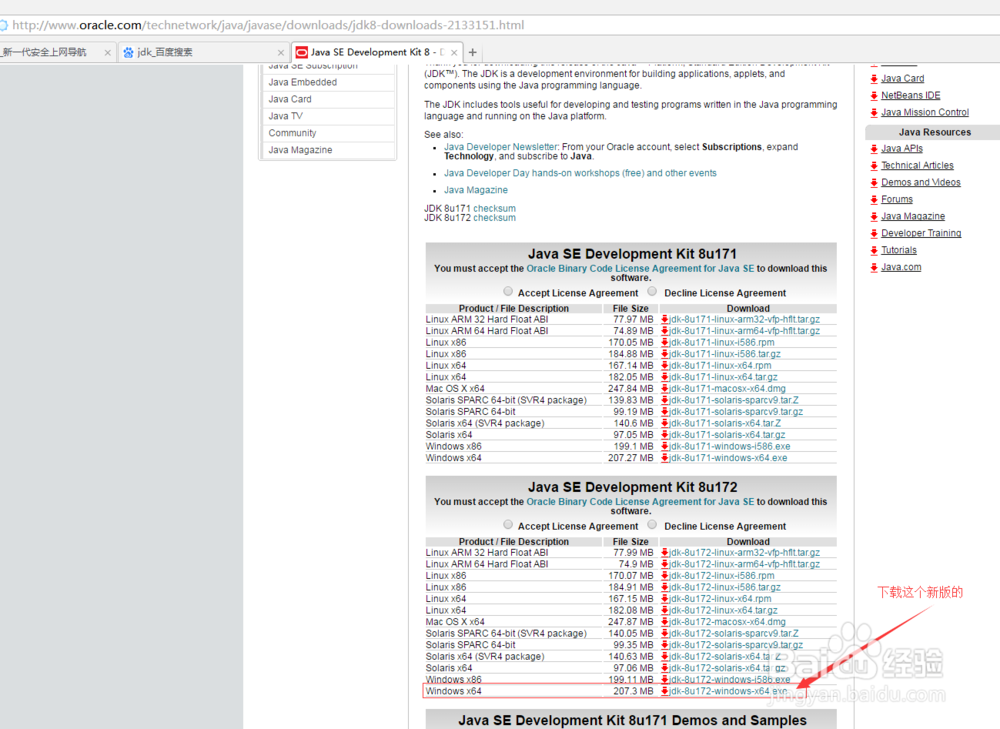
Task: Close the Java SE Development Kit 8 tab
Action: [x=454, y=53]
